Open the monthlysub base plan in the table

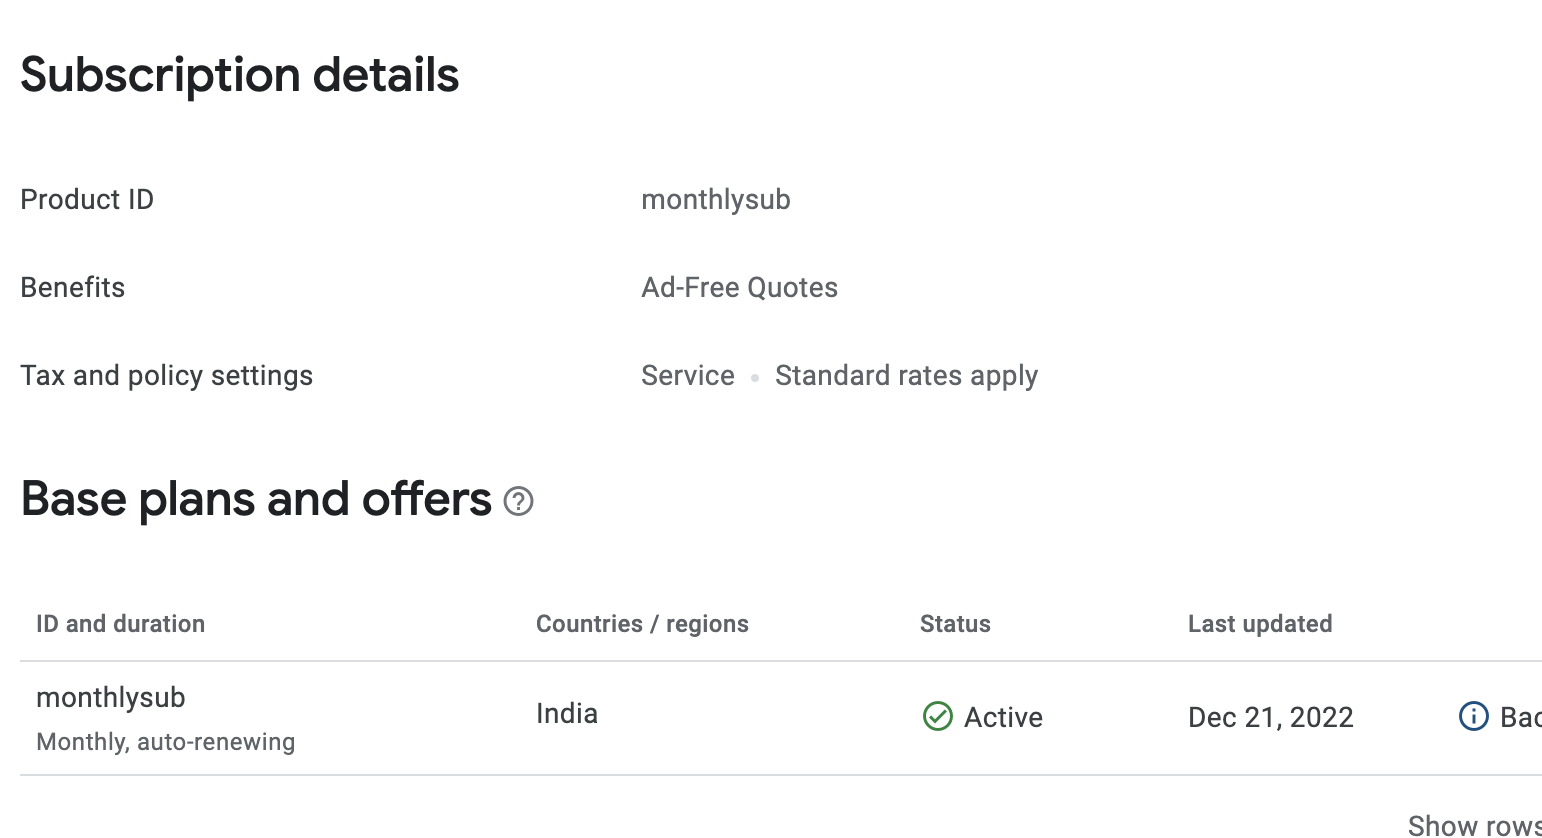coord(111,698)
